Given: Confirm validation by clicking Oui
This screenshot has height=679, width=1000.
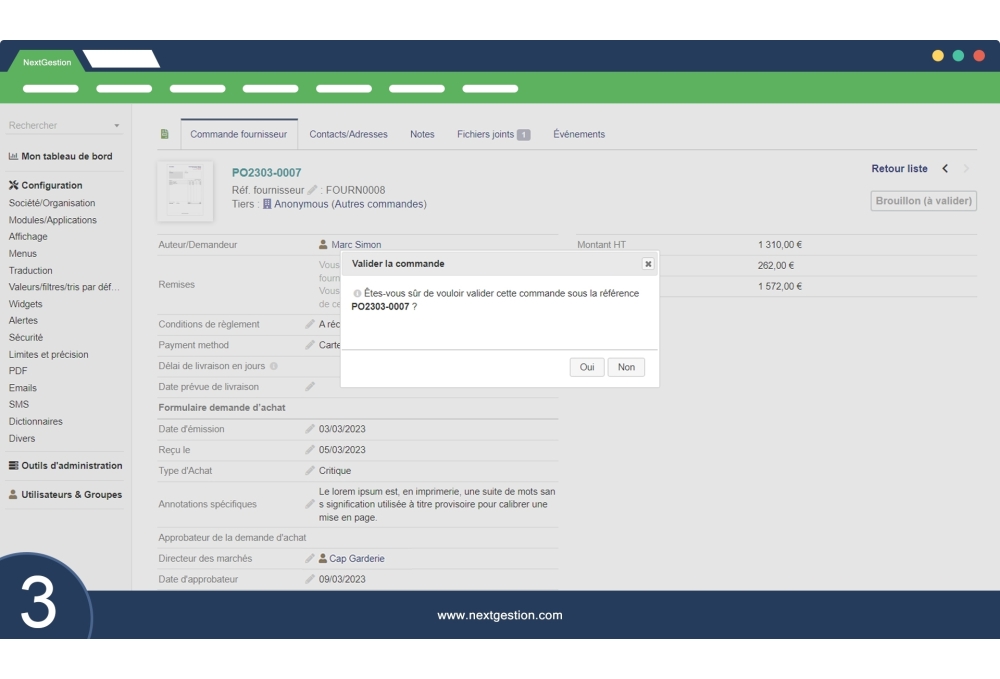Looking at the screenshot, I should [x=587, y=367].
